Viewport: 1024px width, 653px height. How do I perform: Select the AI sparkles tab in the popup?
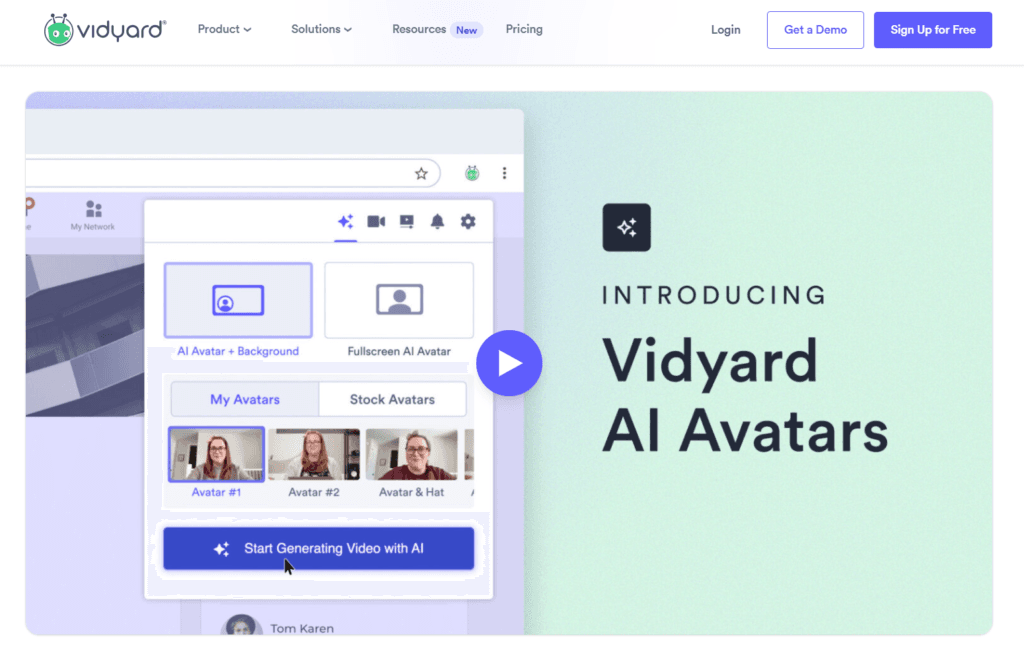point(345,222)
